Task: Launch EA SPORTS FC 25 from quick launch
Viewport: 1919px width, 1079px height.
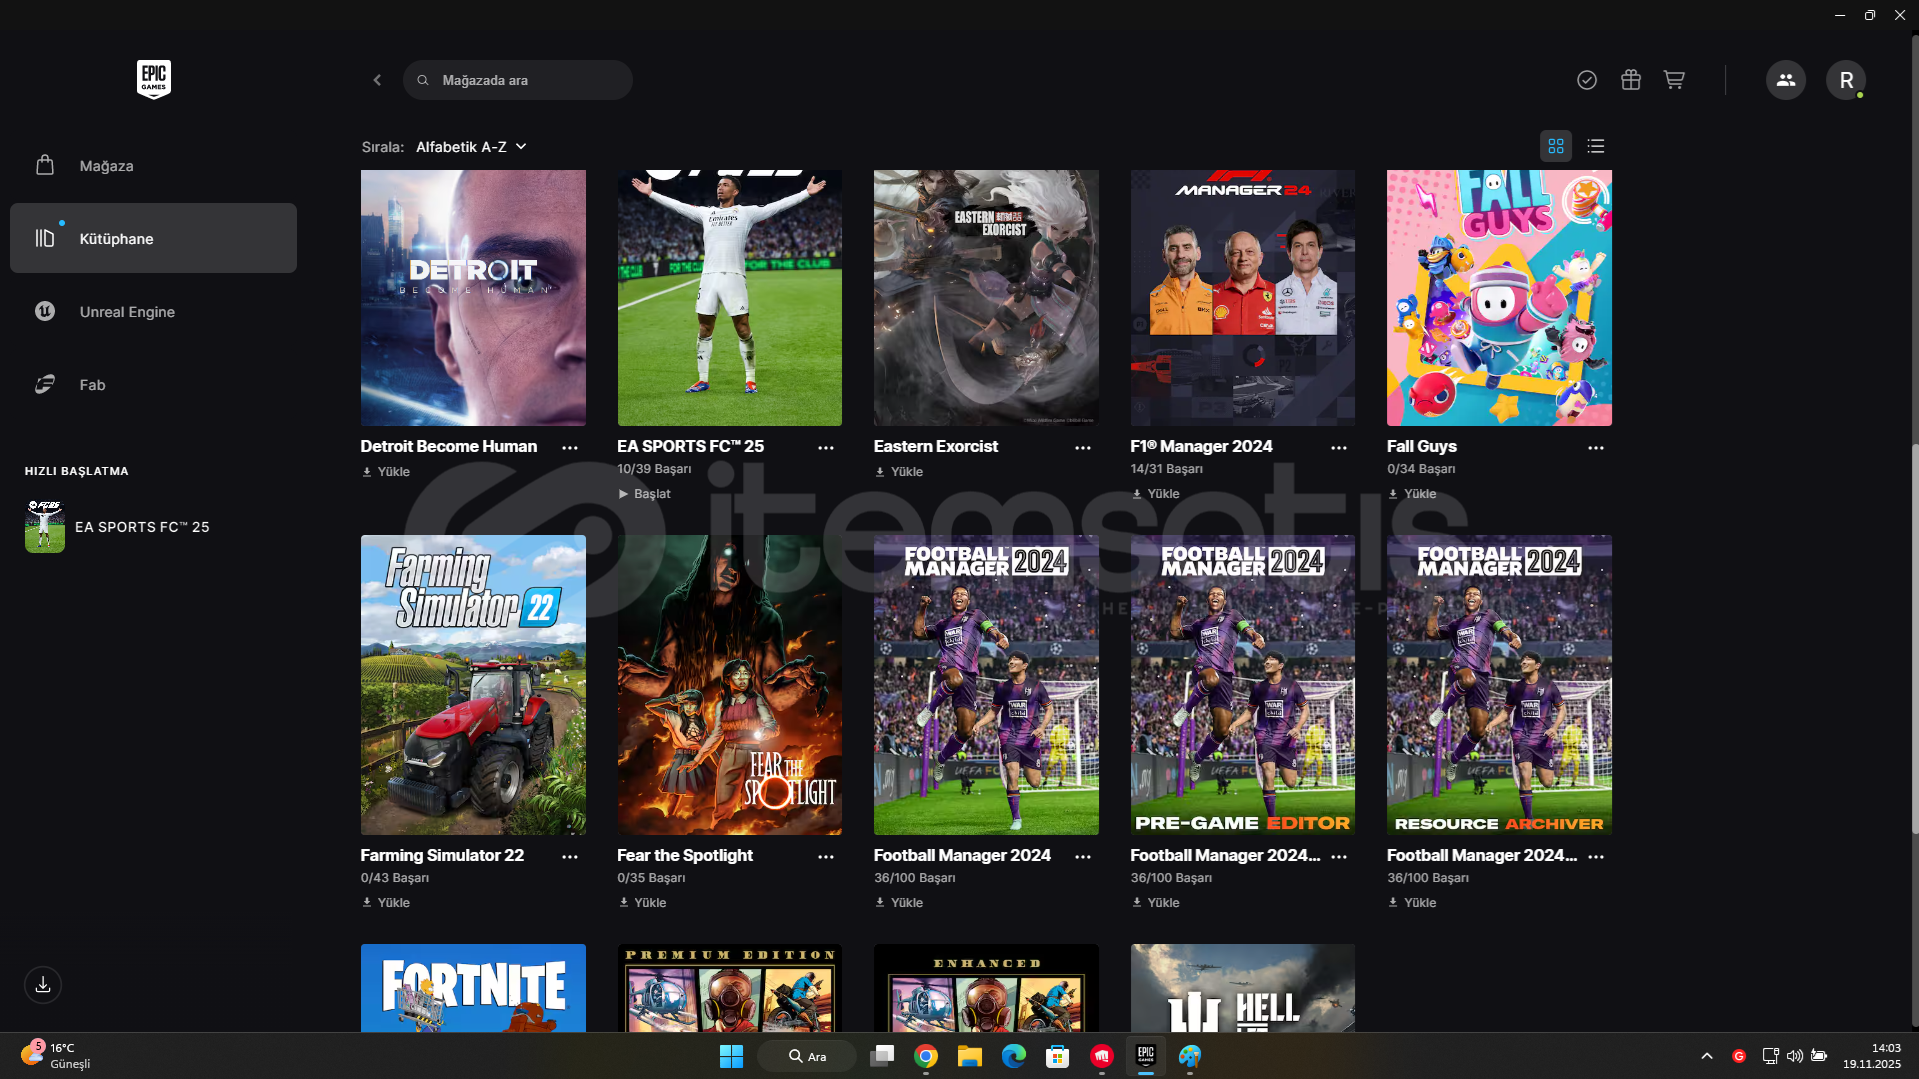Action: click(118, 527)
